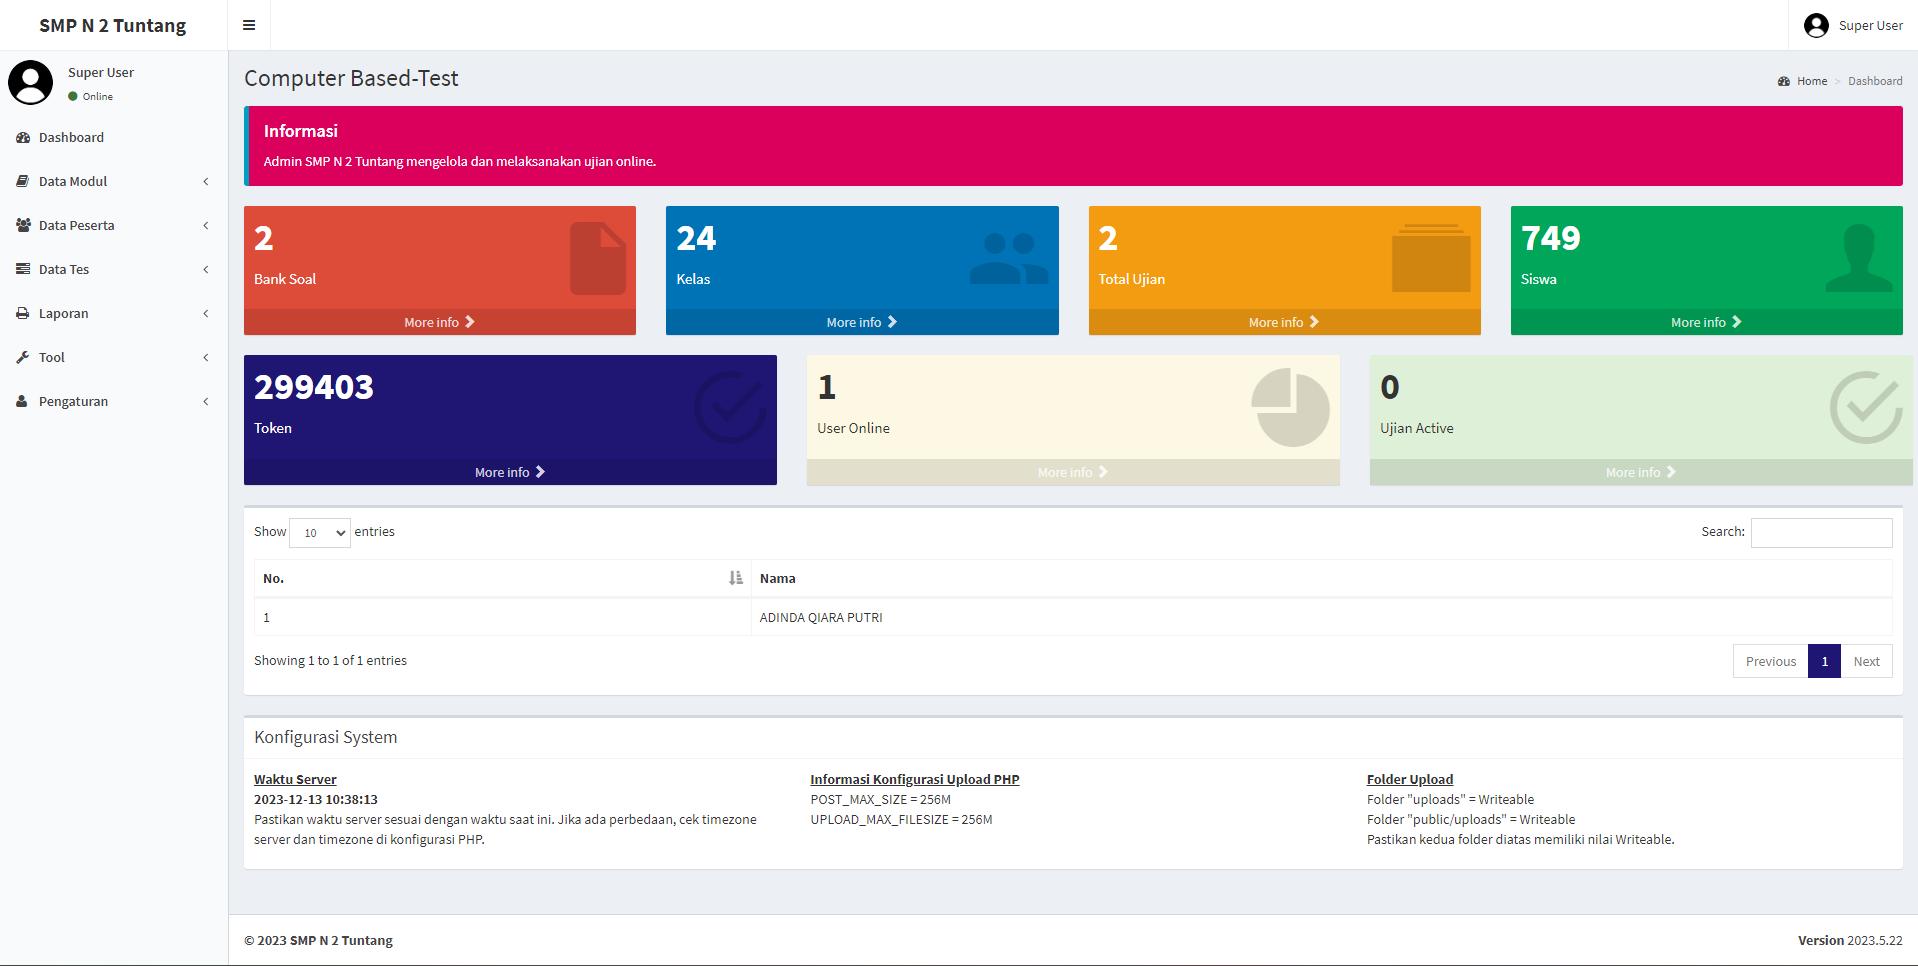Click the Showing 1 to 1 of 1 entries text

(x=330, y=660)
